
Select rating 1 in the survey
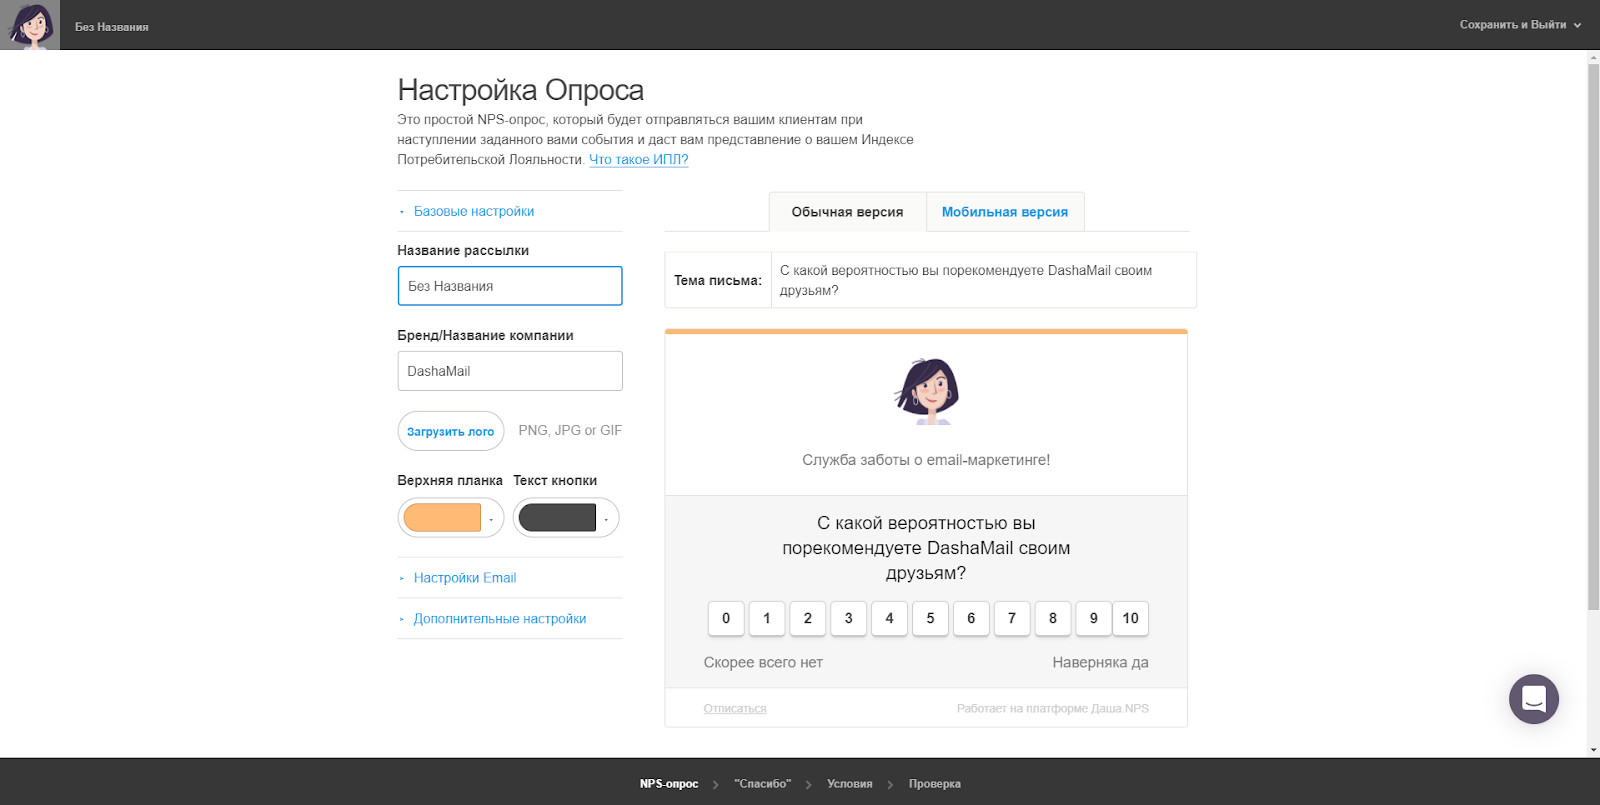tap(767, 618)
